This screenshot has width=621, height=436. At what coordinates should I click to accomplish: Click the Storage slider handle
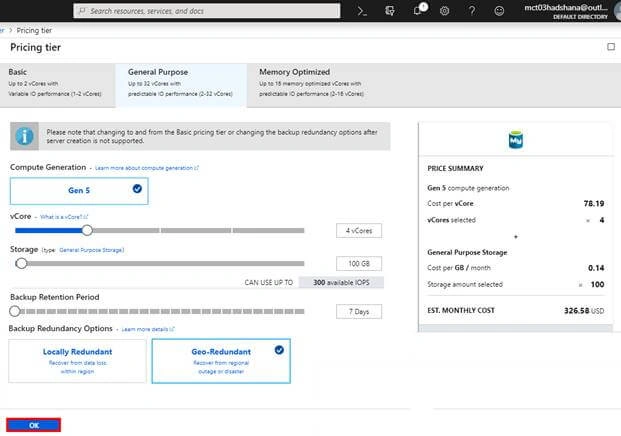(21, 263)
